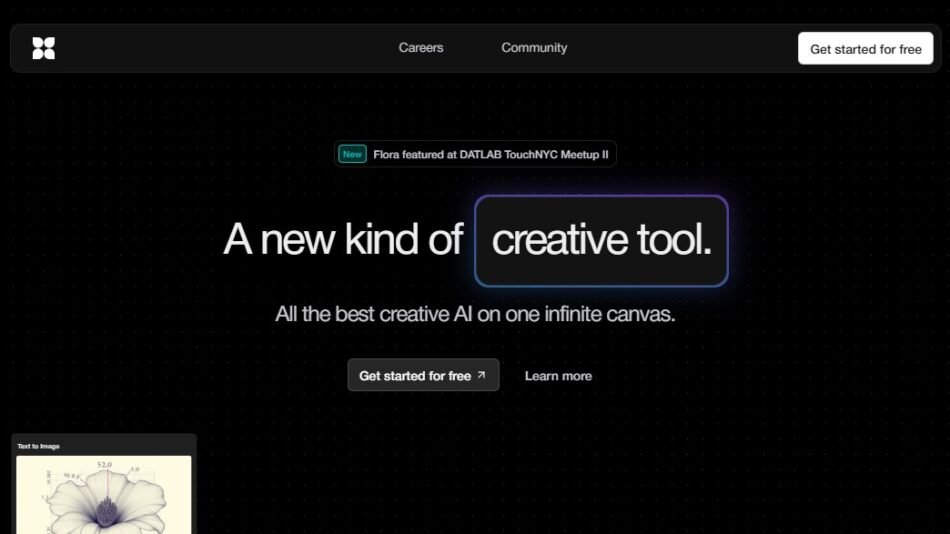Click the glowing creative tool. box
950x534 pixels.
tap(601, 241)
